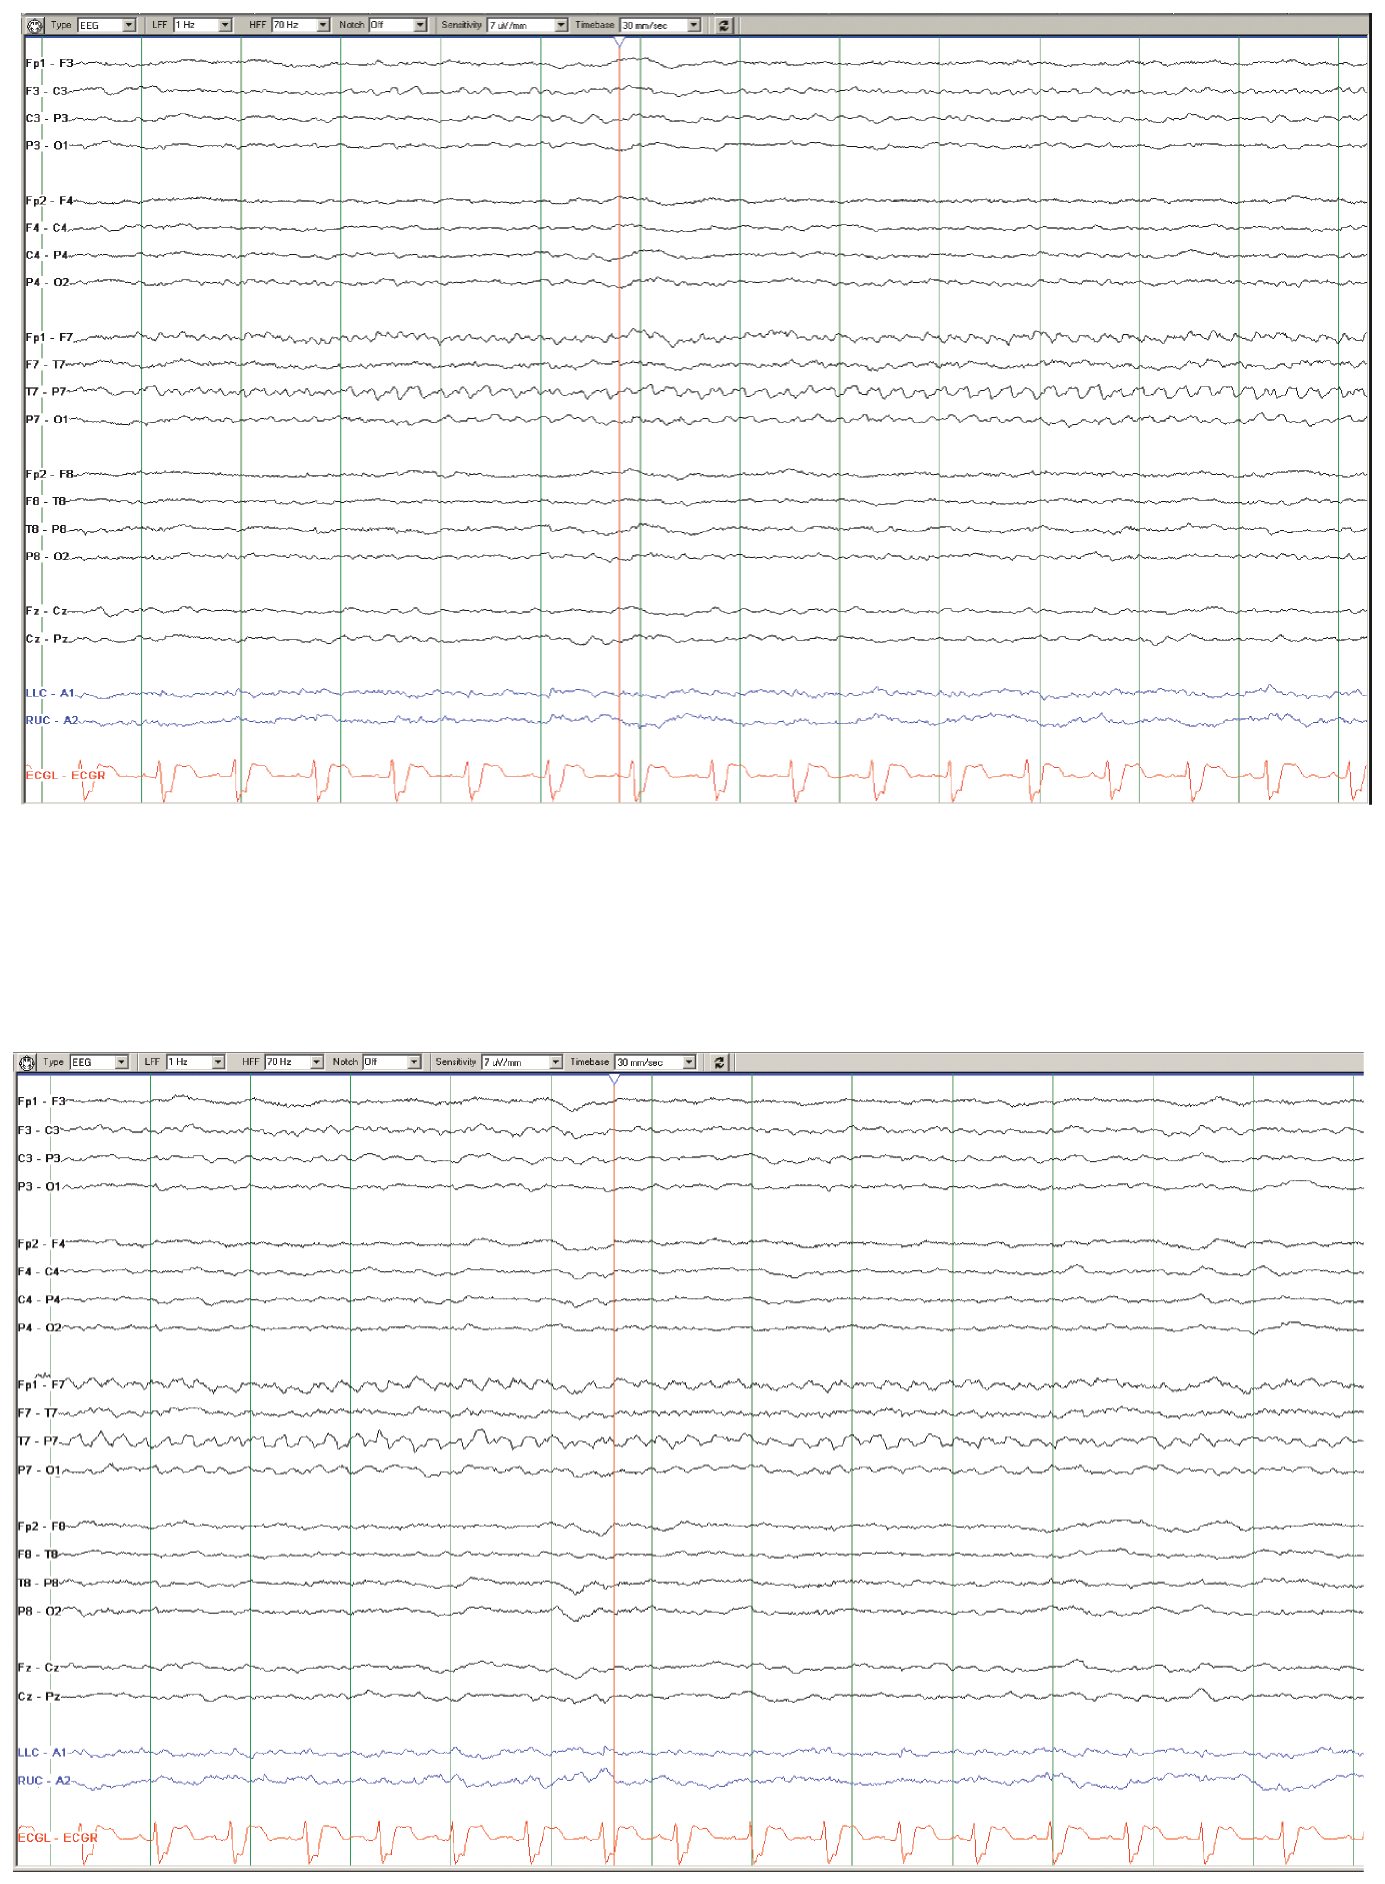This screenshot has width=1385, height=1884.
Task: Click the cursor marker triangle in upper EEG trace
Action: click(x=619, y=42)
